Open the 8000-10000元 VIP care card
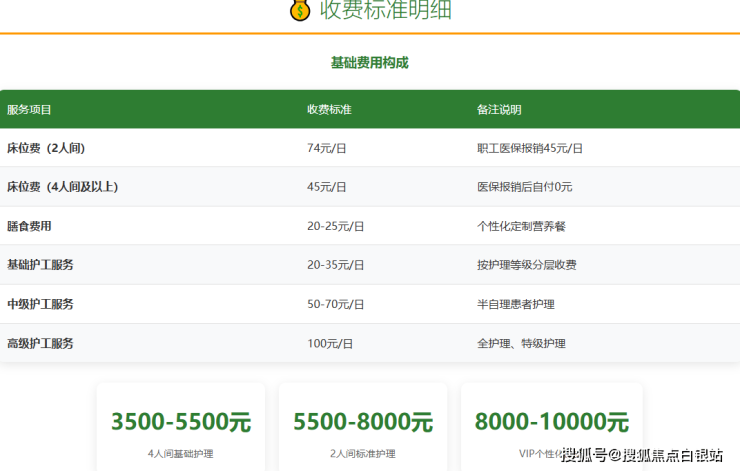The height and width of the screenshot is (471, 740). click(551, 424)
